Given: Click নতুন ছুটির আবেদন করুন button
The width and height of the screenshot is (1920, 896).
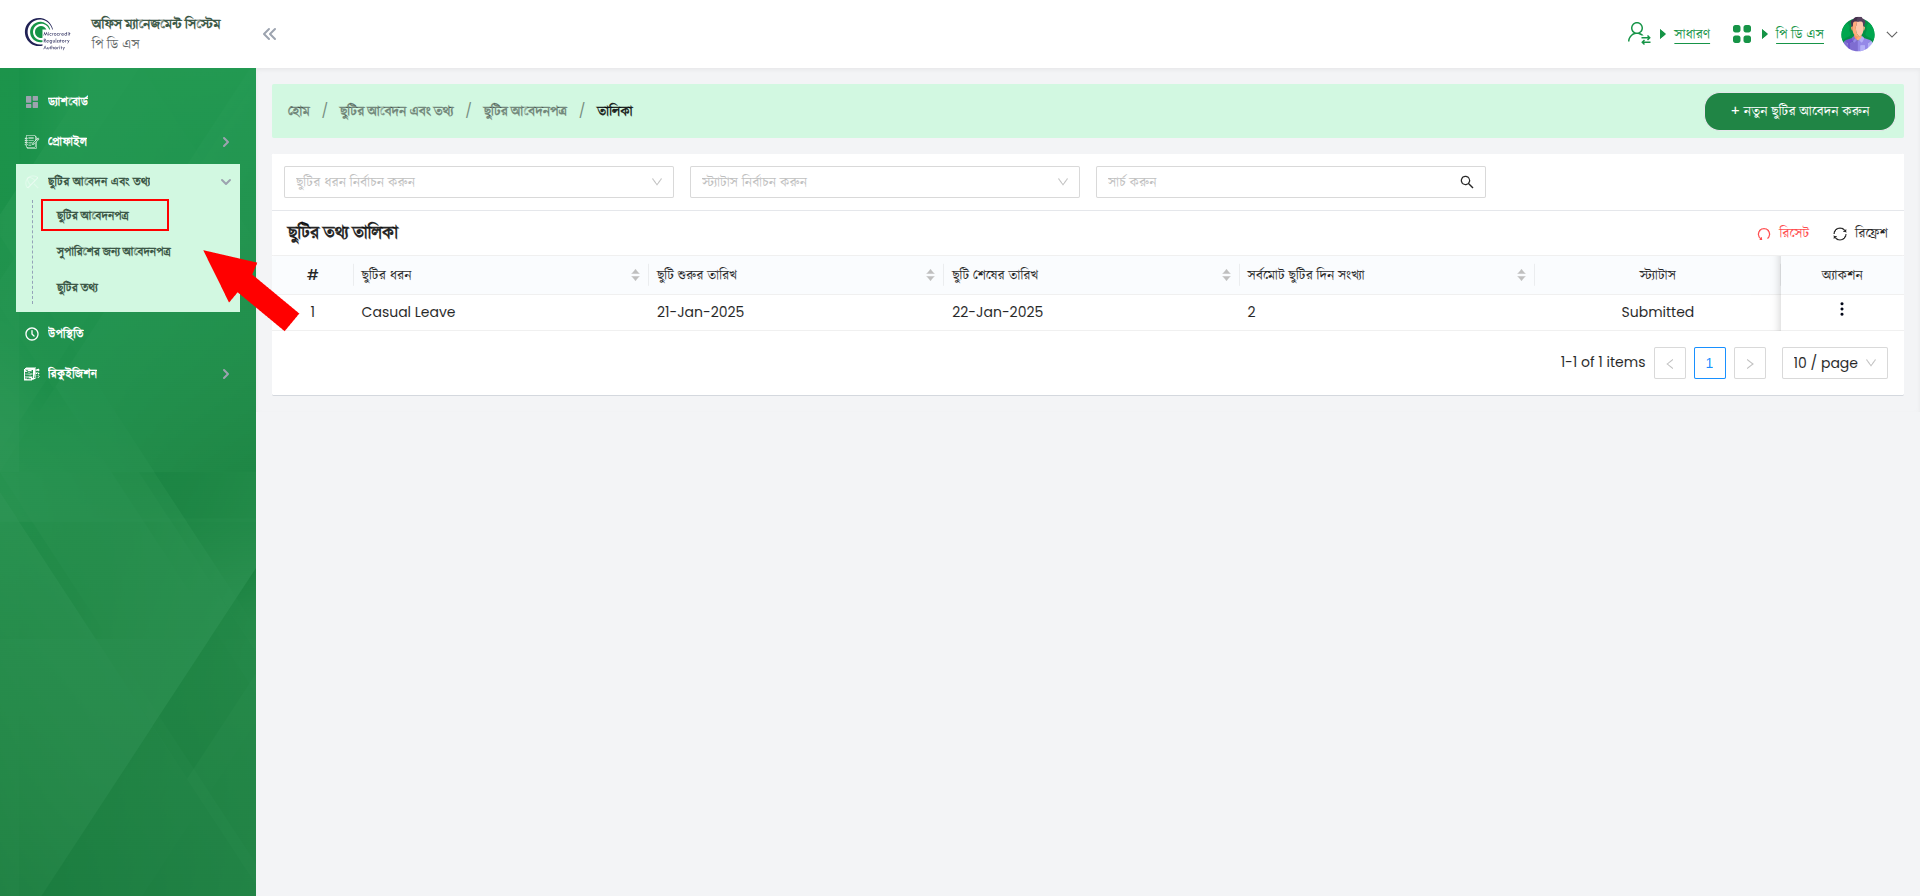Looking at the screenshot, I should 1800,111.
